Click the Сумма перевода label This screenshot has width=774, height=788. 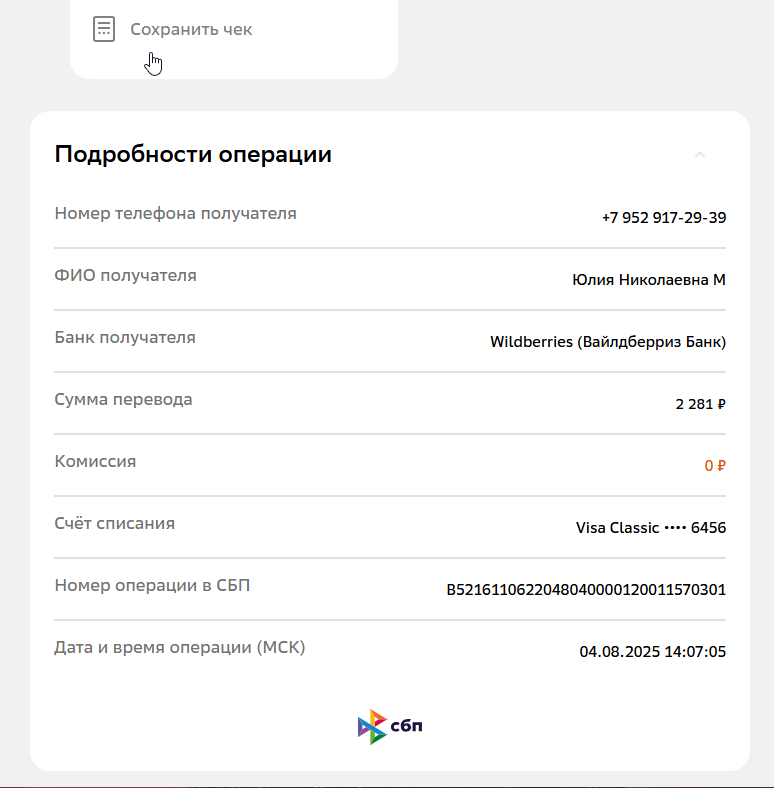pos(123,400)
